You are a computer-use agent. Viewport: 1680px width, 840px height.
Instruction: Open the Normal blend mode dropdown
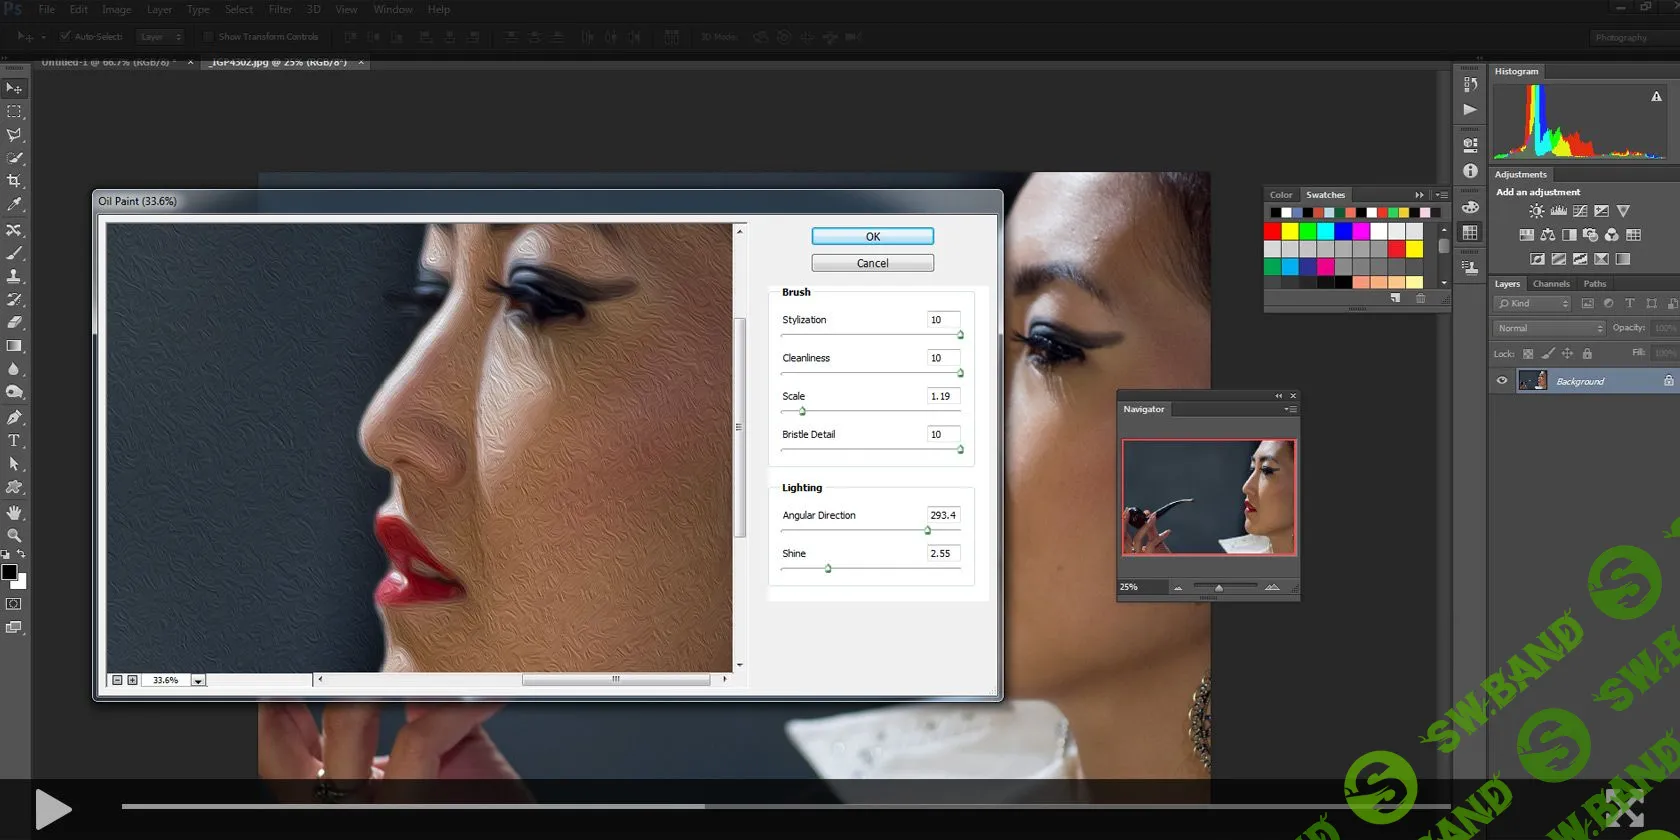pos(1549,328)
